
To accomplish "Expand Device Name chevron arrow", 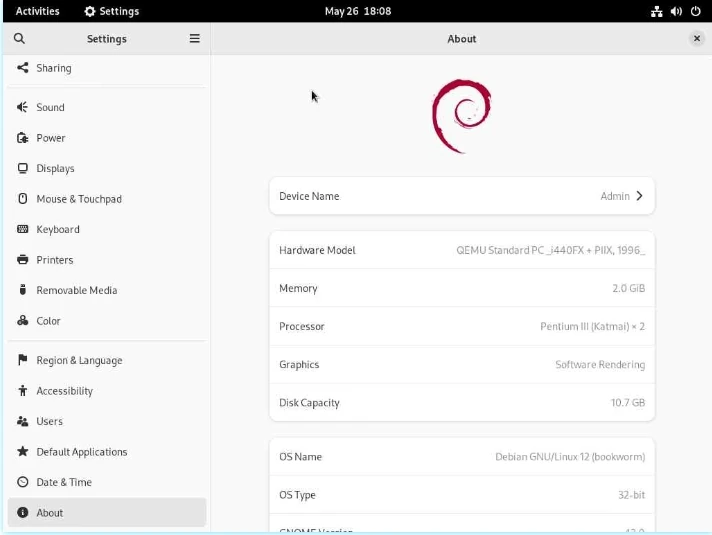I will (639, 196).
